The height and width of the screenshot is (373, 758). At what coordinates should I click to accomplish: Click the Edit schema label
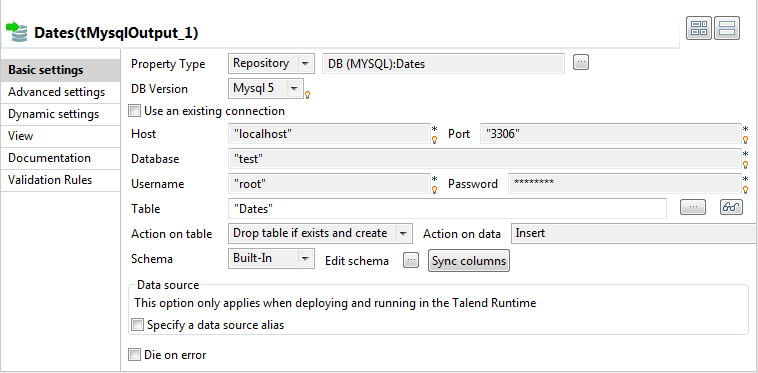tap(357, 261)
